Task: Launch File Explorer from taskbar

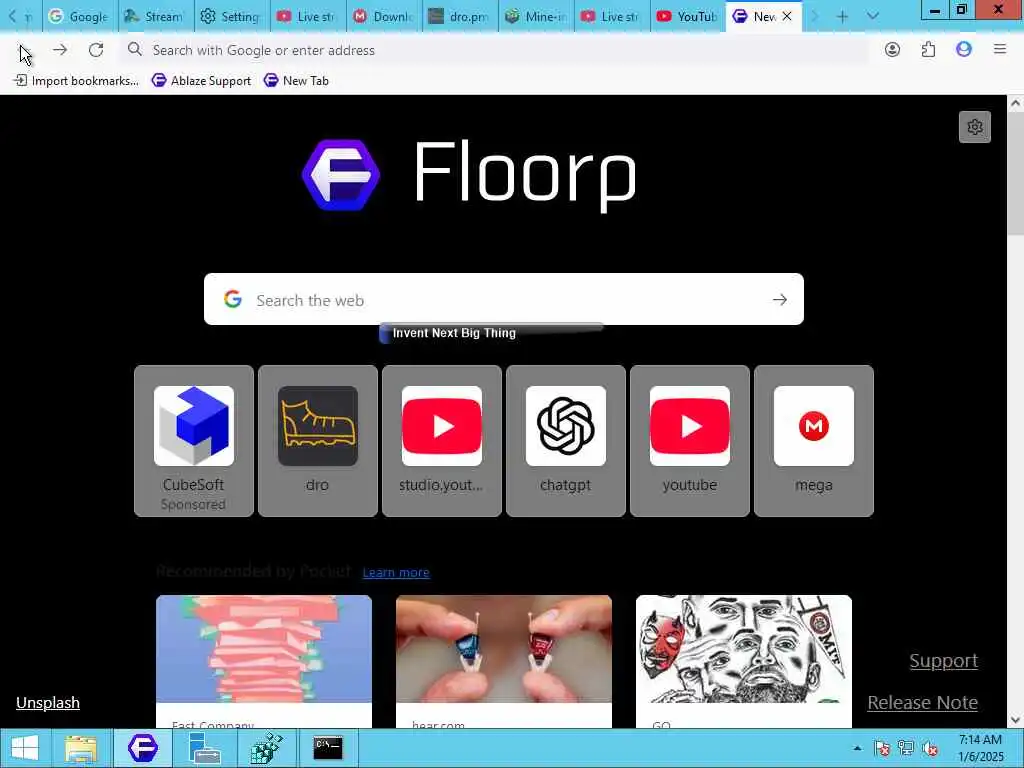Action: point(80,748)
